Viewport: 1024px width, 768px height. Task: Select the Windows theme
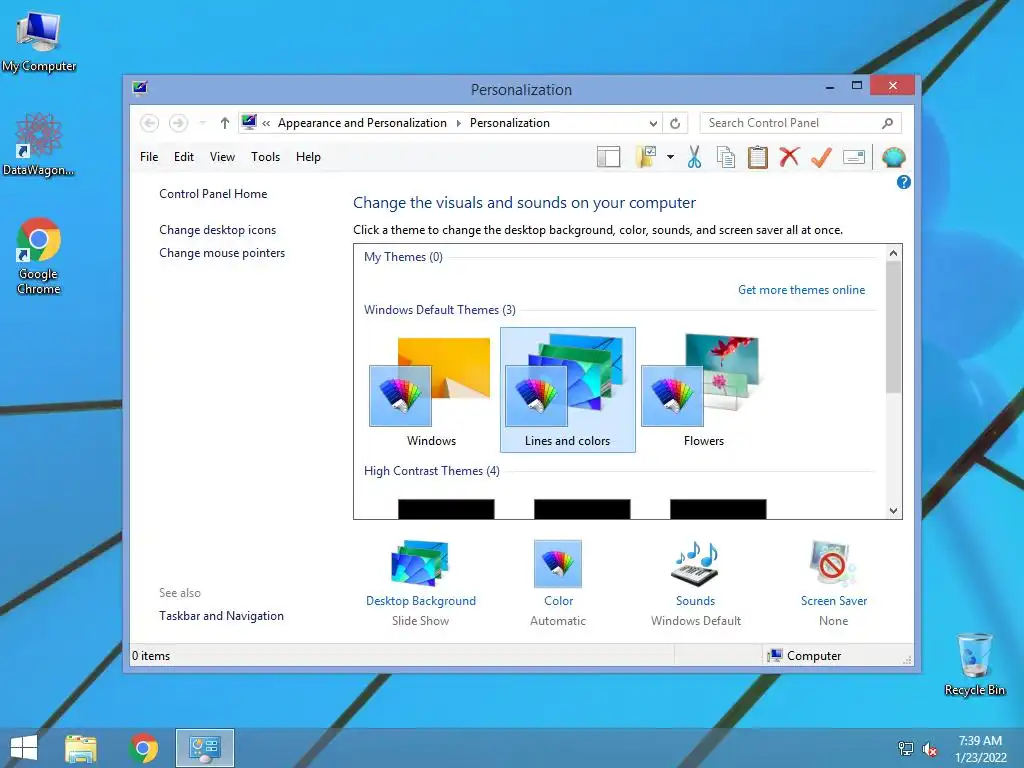point(431,391)
